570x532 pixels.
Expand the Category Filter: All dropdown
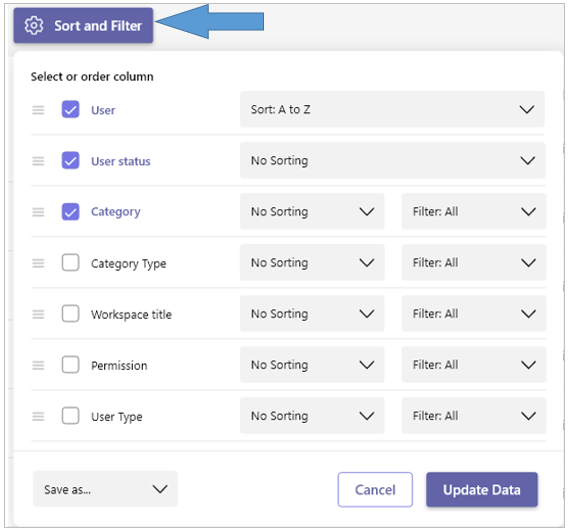tap(474, 212)
